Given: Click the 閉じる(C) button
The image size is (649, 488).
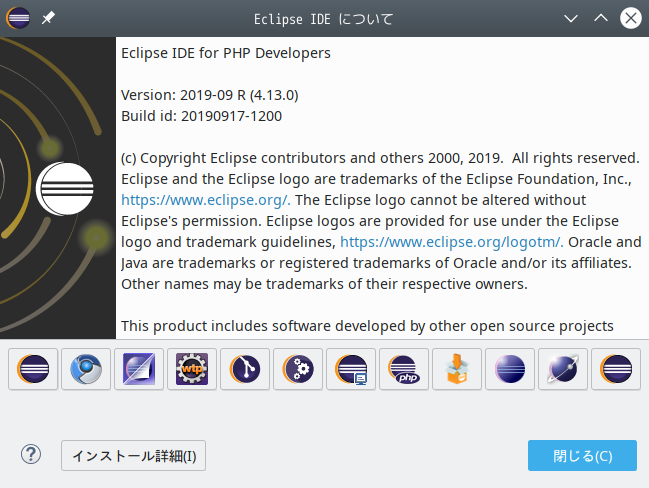Looking at the screenshot, I should 582,455.
